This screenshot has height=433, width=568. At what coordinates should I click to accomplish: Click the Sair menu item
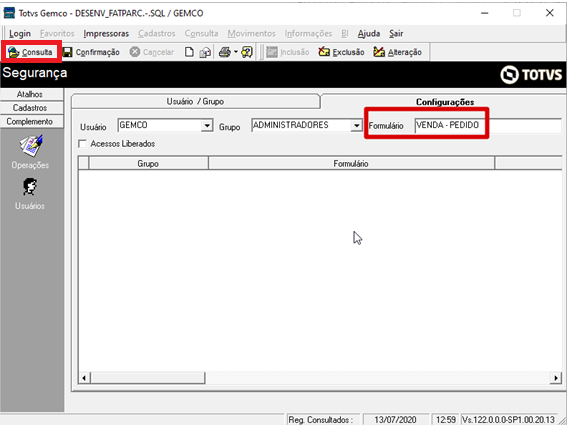pos(396,34)
